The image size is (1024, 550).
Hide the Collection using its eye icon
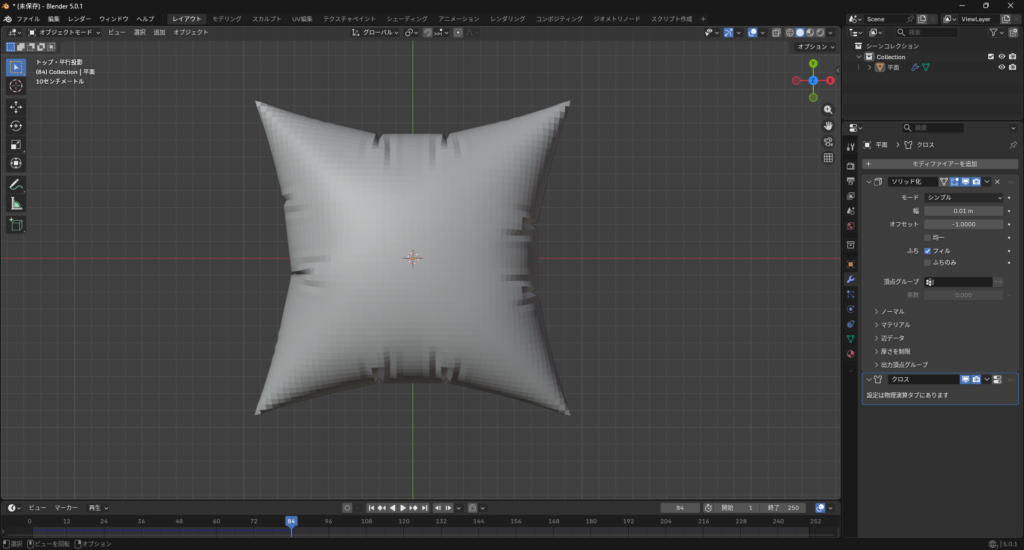pos(1001,57)
